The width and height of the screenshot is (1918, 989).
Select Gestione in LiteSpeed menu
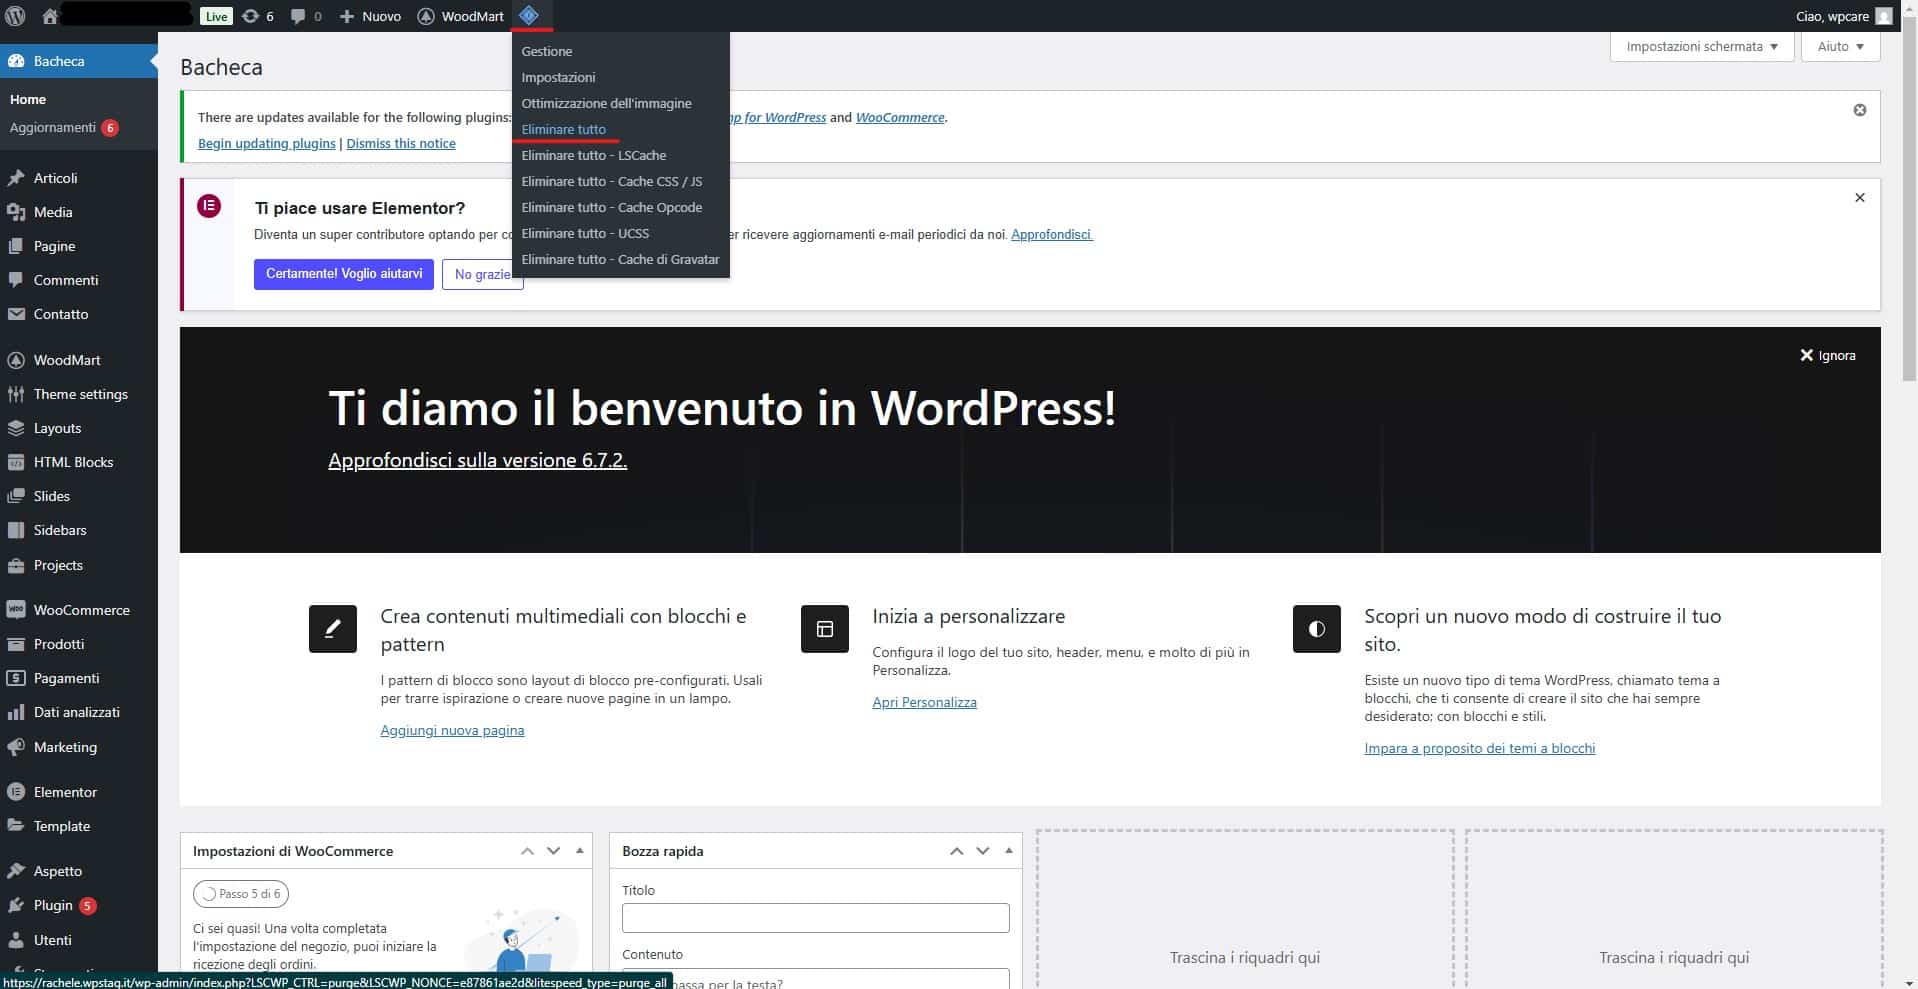pyautogui.click(x=547, y=51)
